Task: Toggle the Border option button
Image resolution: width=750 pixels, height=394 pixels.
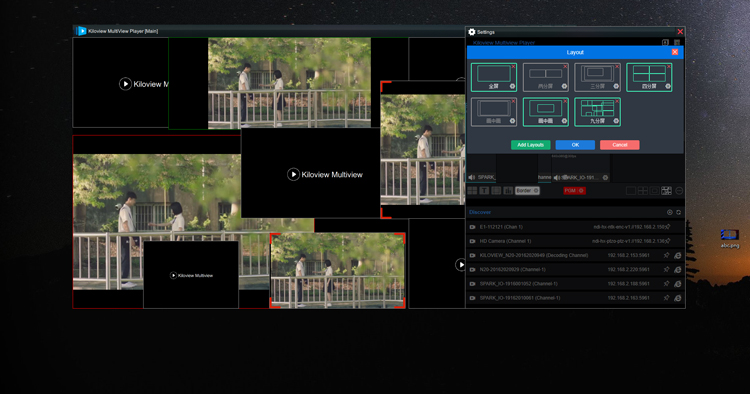Action: coord(527,191)
